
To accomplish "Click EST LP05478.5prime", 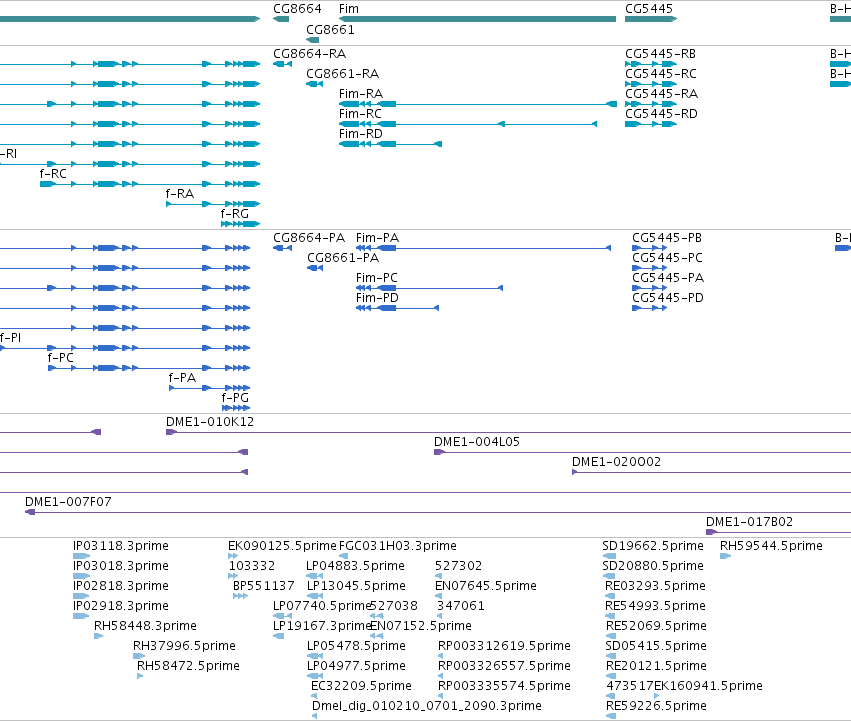I will pyautogui.click(x=357, y=646).
